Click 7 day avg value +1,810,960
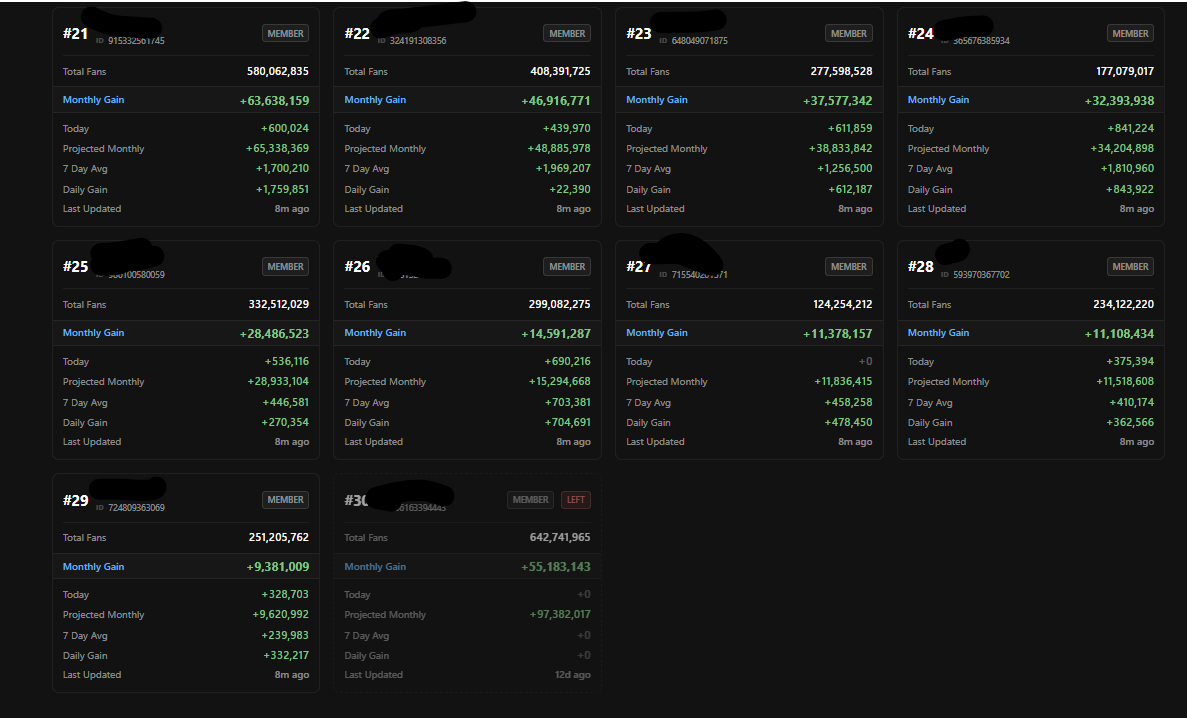Image resolution: width=1187 pixels, height=718 pixels. point(1127,169)
